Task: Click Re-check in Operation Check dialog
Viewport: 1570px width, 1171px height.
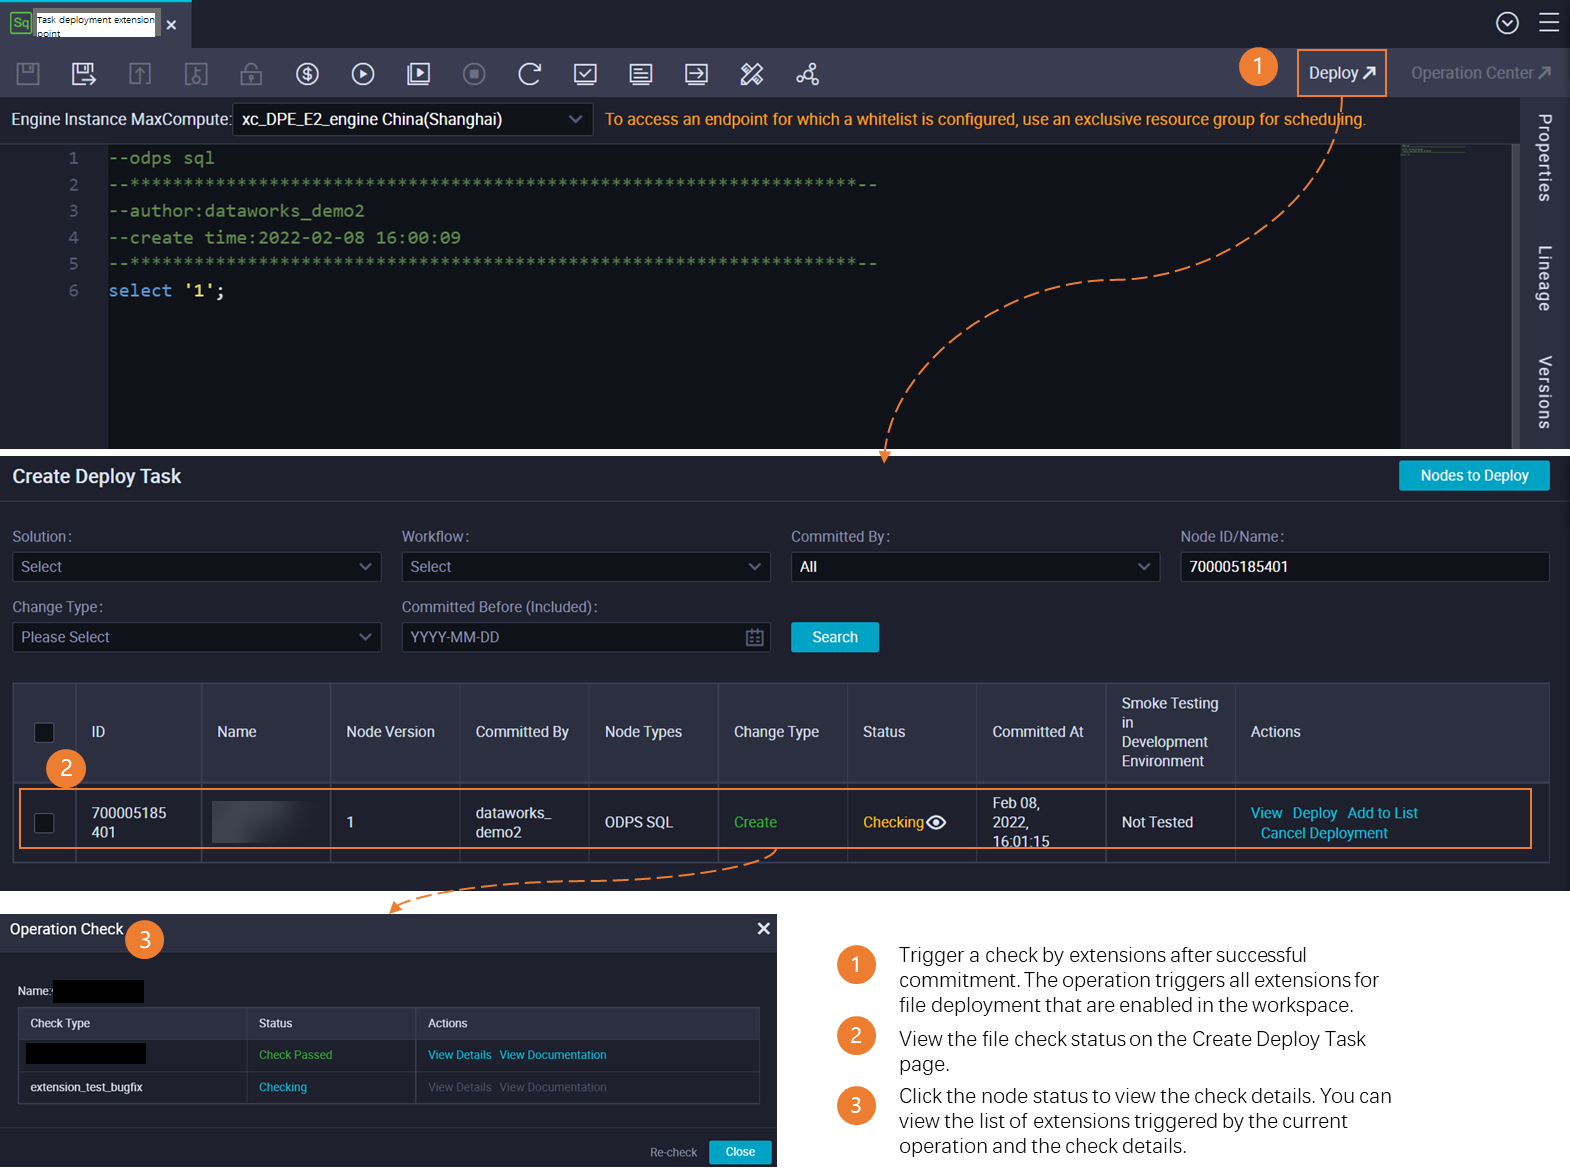Action: click(x=673, y=1152)
